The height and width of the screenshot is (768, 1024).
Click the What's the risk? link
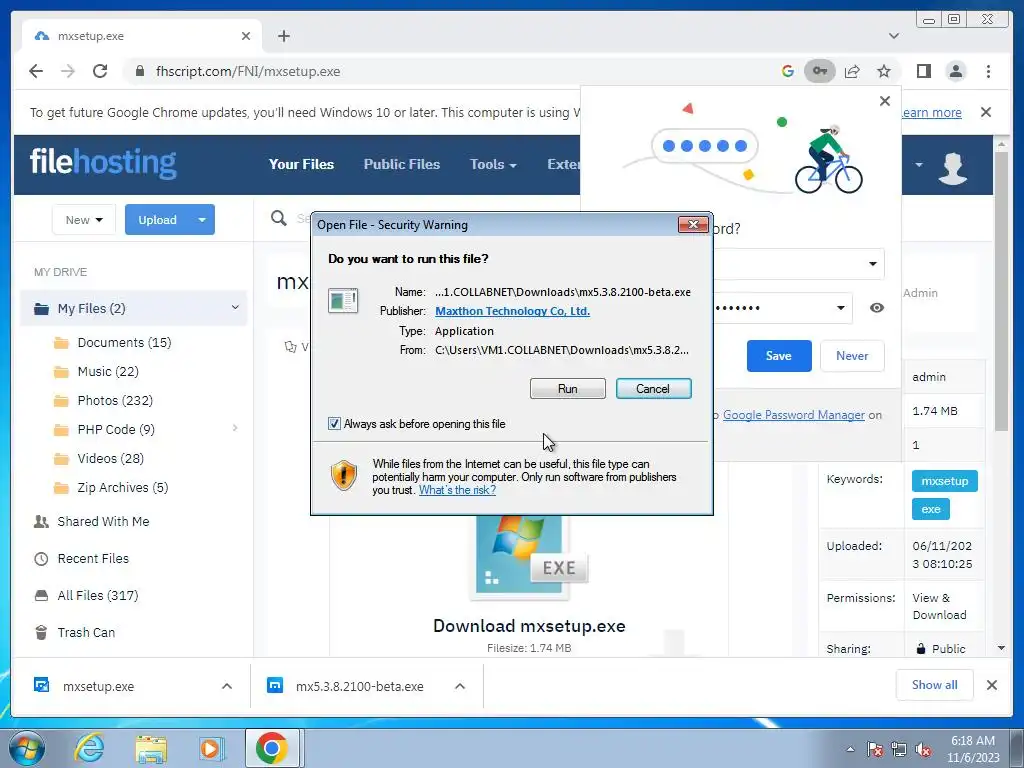coord(457,490)
